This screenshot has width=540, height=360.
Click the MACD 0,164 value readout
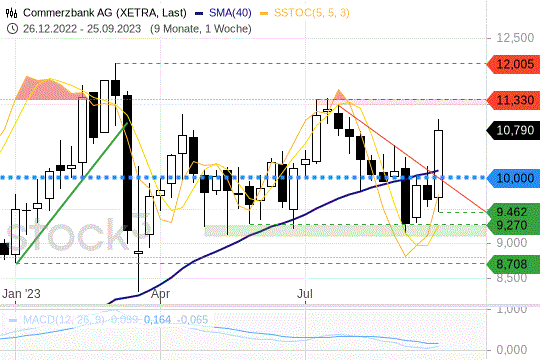pyautogui.click(x=157, y=320)
